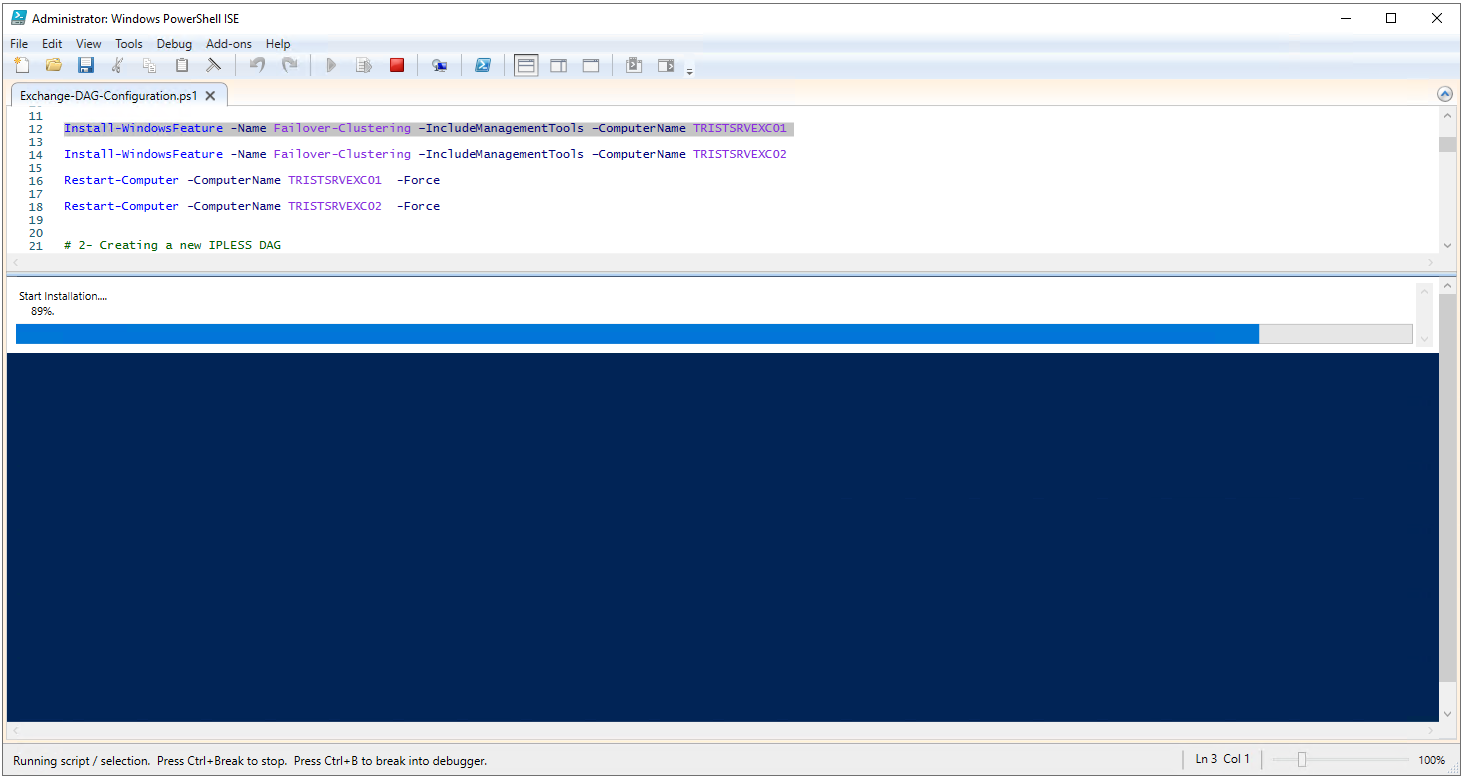Run Selection icon in toolbar
The image size is (1463, 777).
pyautogui.click(x=364, y=65)
